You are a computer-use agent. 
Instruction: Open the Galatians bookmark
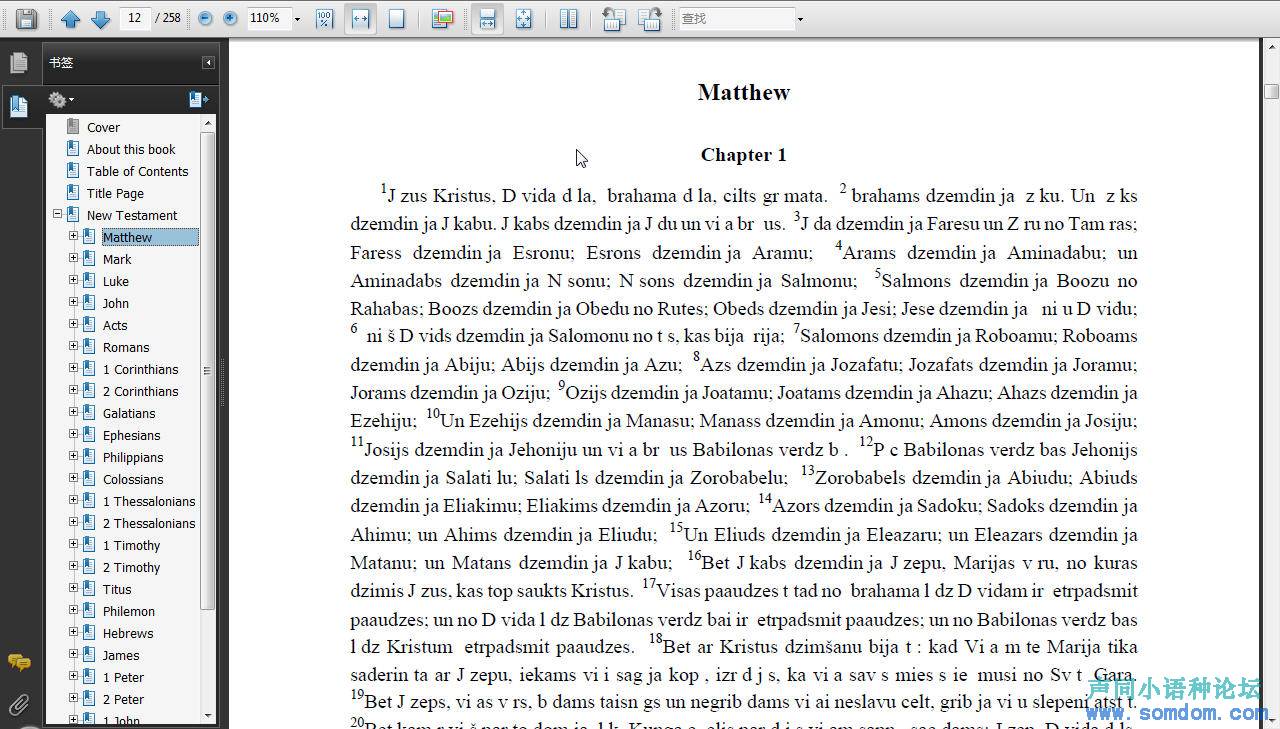pyautogui.click(x=129, y=413)
